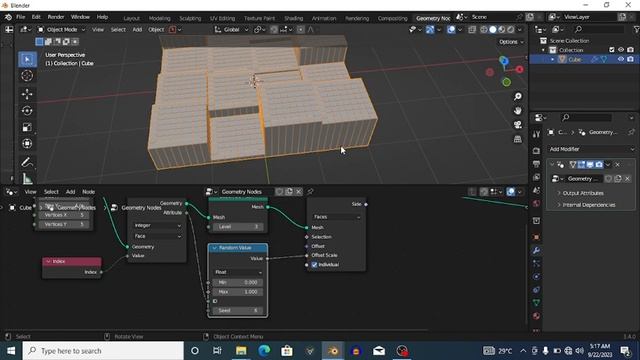The height and width of the screenshot is (360, 640).
Task: Adjust the Subdivide Level field
Action: pos(238,226)
